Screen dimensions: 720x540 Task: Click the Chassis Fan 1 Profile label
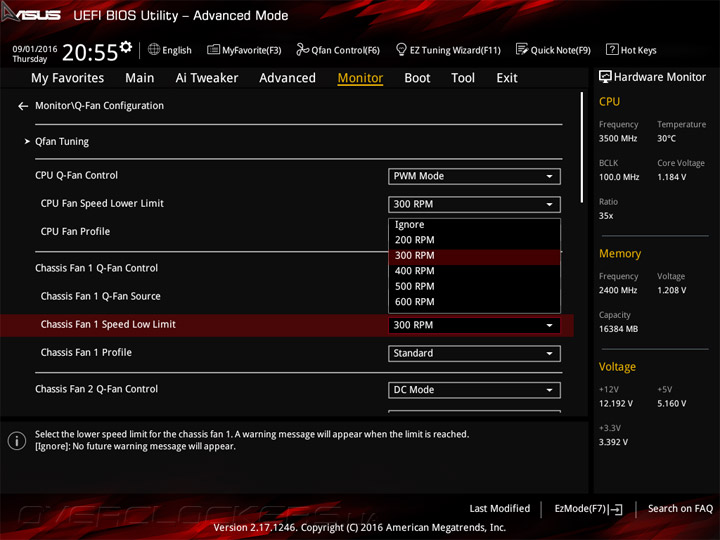click(86, 353)
